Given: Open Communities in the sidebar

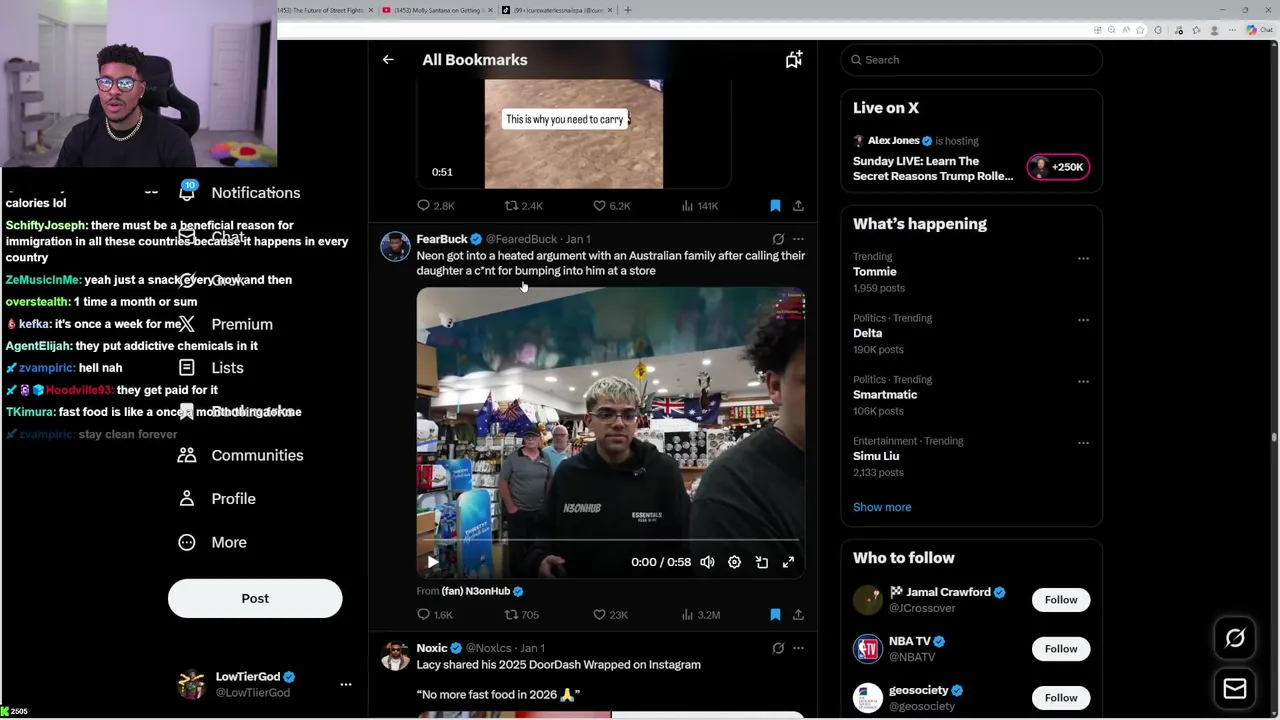Looking at the screenshot, I should tap(241, 455).
